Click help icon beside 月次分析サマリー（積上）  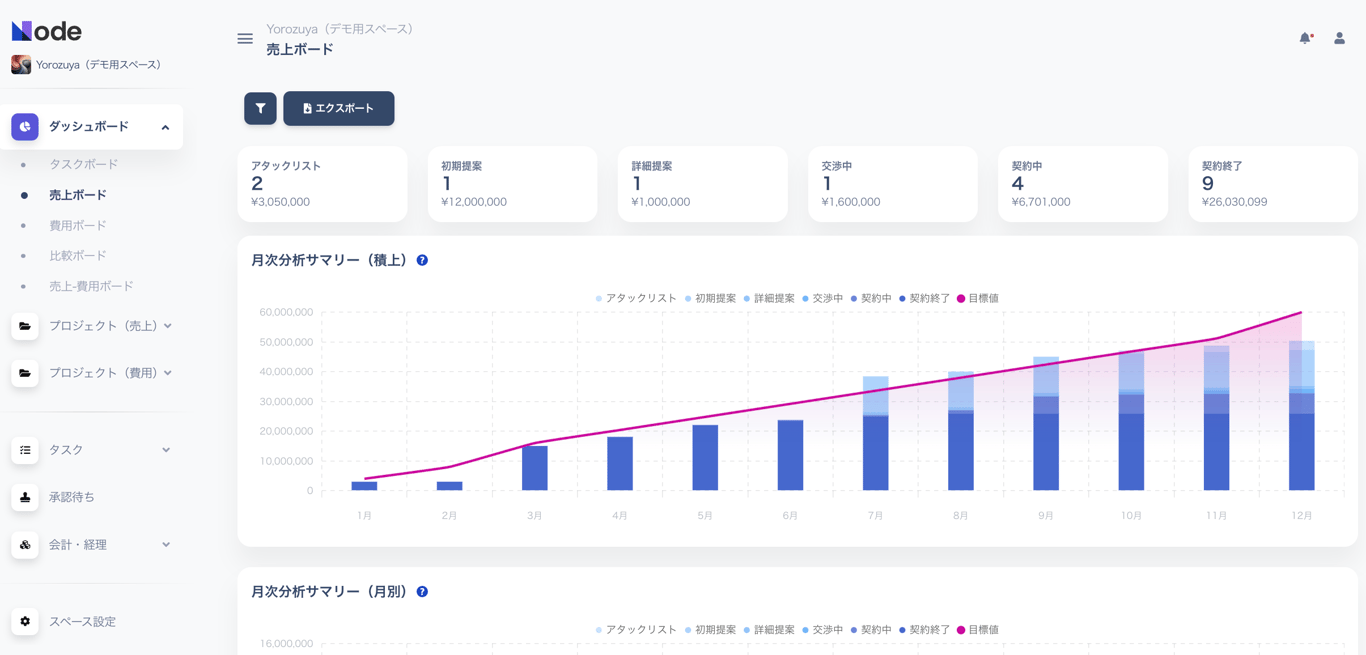[x=422, y=260]
